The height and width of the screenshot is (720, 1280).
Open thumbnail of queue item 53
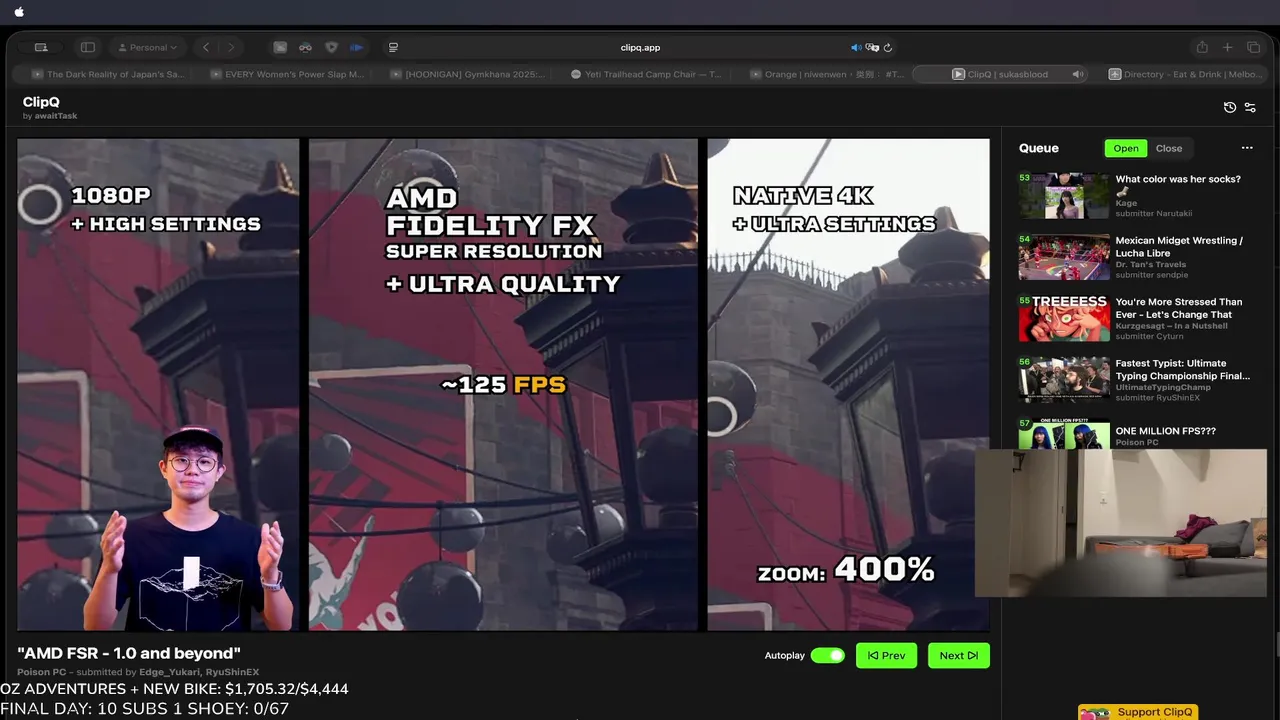coord(1064,195)
